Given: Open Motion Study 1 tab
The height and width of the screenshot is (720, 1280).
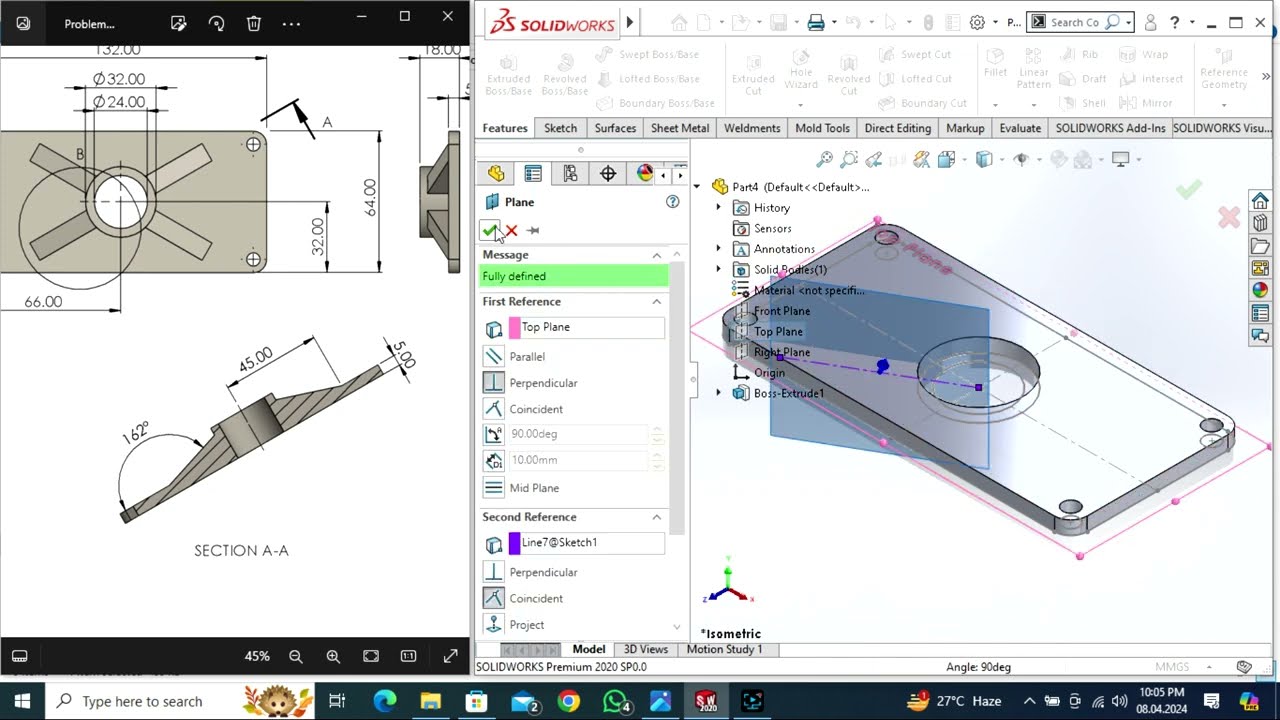Looking at the screenshot, I should pyautogui.click(x=724, y=649).
